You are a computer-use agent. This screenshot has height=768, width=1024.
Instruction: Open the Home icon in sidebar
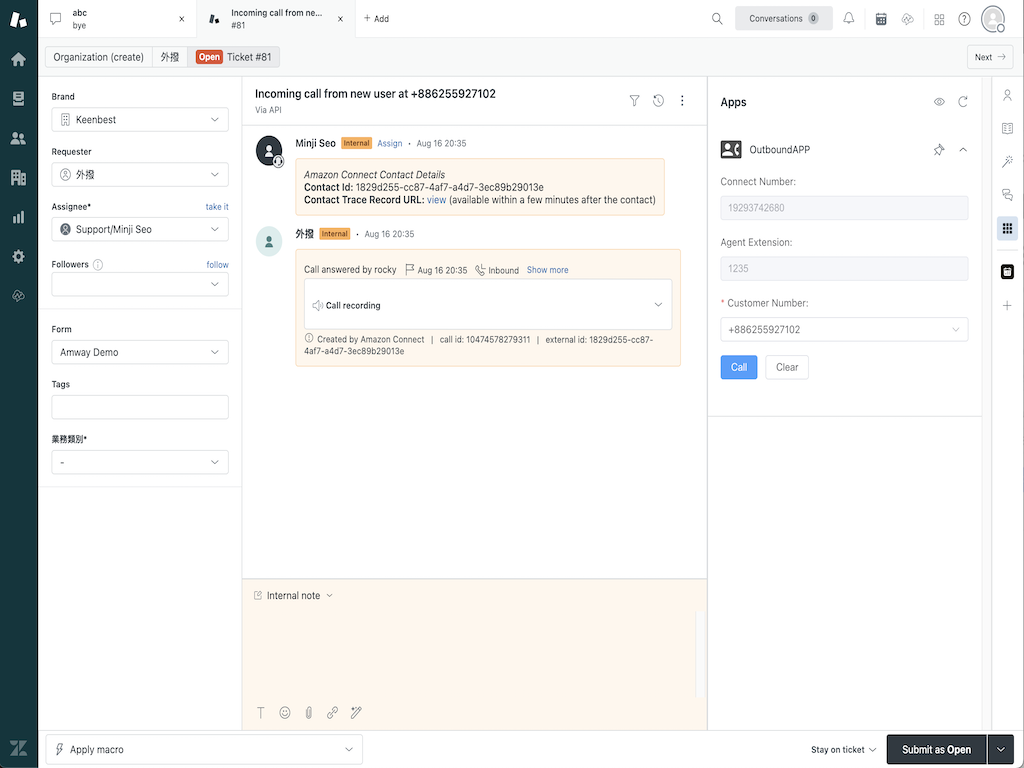tap(18, 59)
